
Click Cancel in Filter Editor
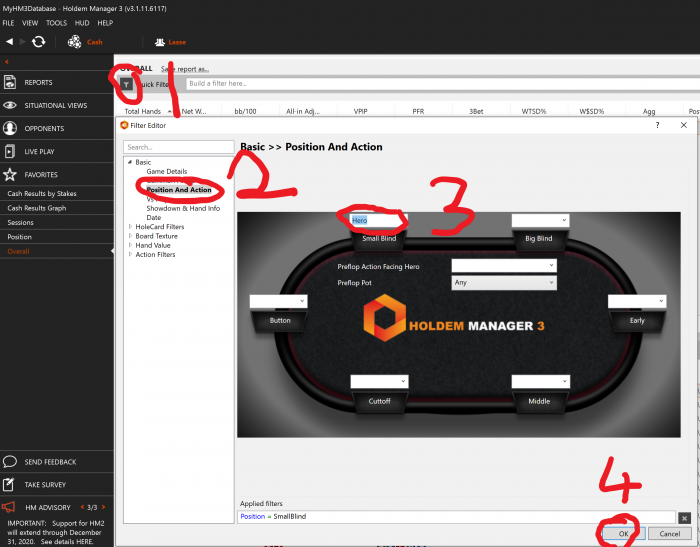[x=670, y=534]
